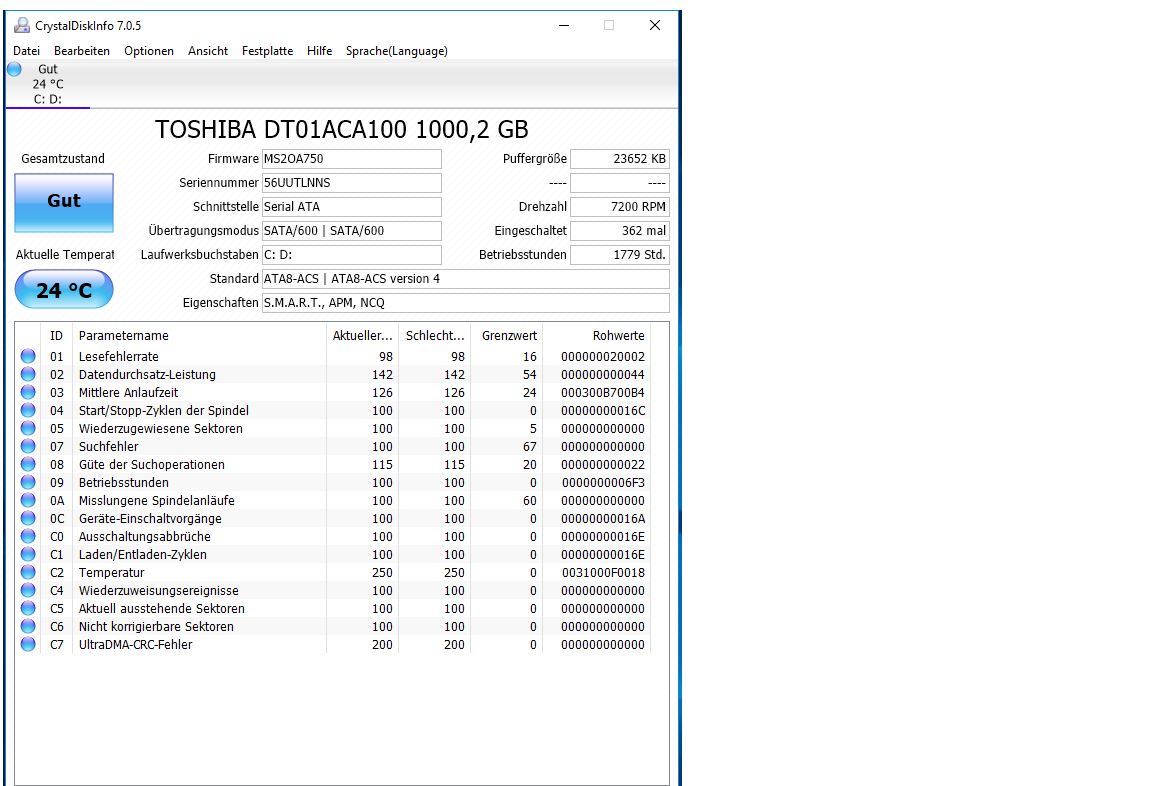Click the Seriennummer field 56UUTLNNS
Image resolution: width=1152 pixels, height=786 pixels.
(352, 183)
